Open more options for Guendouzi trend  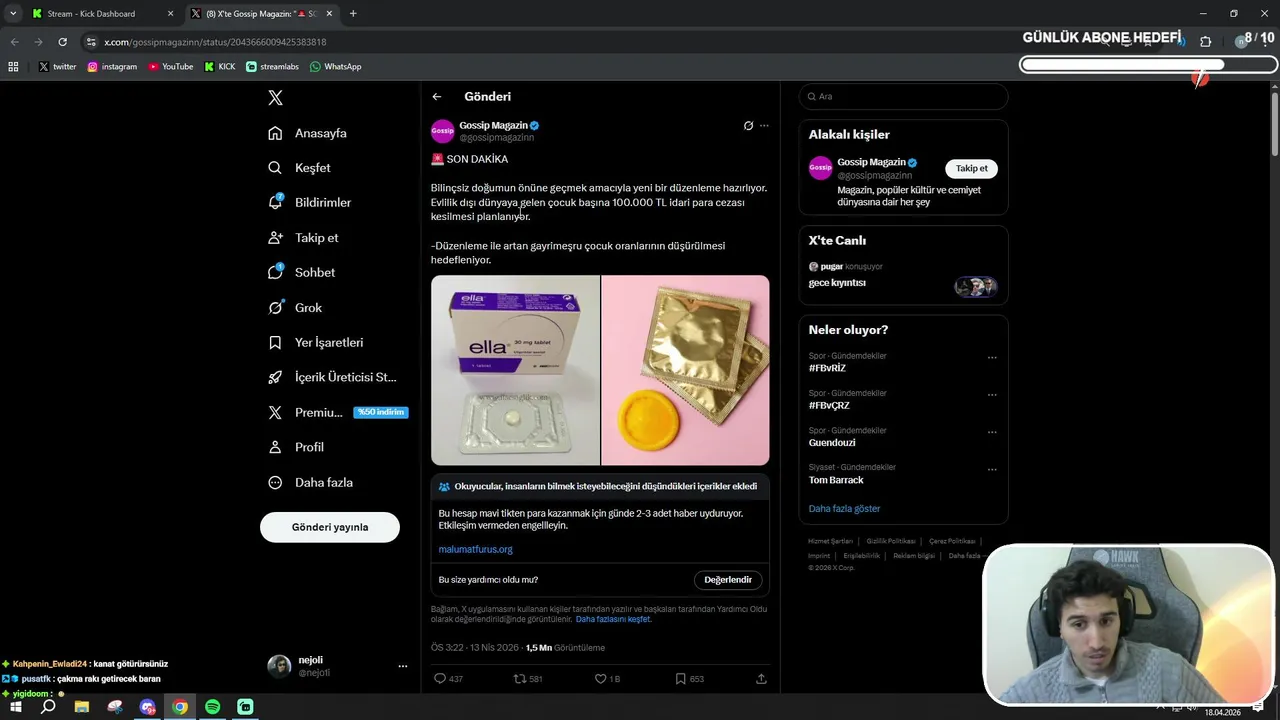992,432
